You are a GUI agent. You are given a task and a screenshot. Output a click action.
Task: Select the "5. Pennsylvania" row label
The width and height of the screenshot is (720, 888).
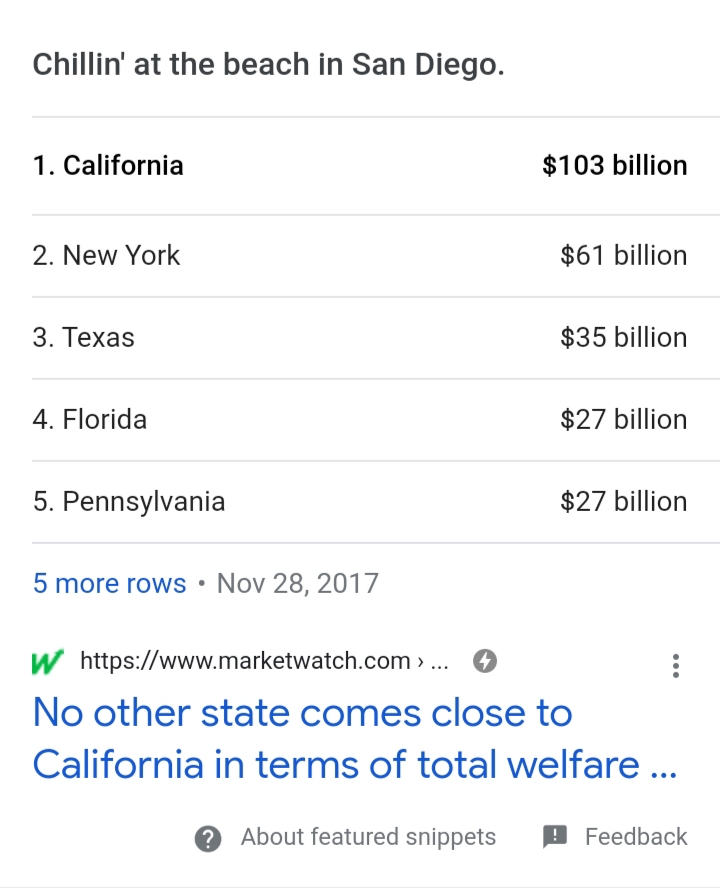129,501
